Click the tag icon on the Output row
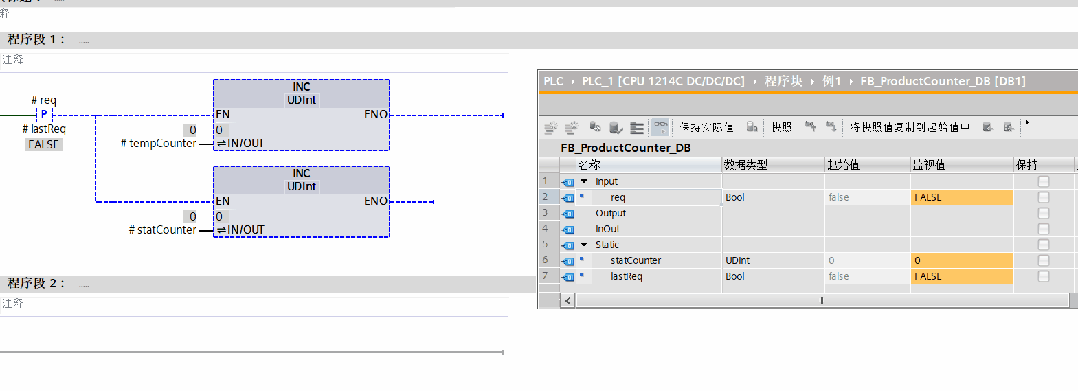The image size is (1078, 391). [x=568, y=214]
